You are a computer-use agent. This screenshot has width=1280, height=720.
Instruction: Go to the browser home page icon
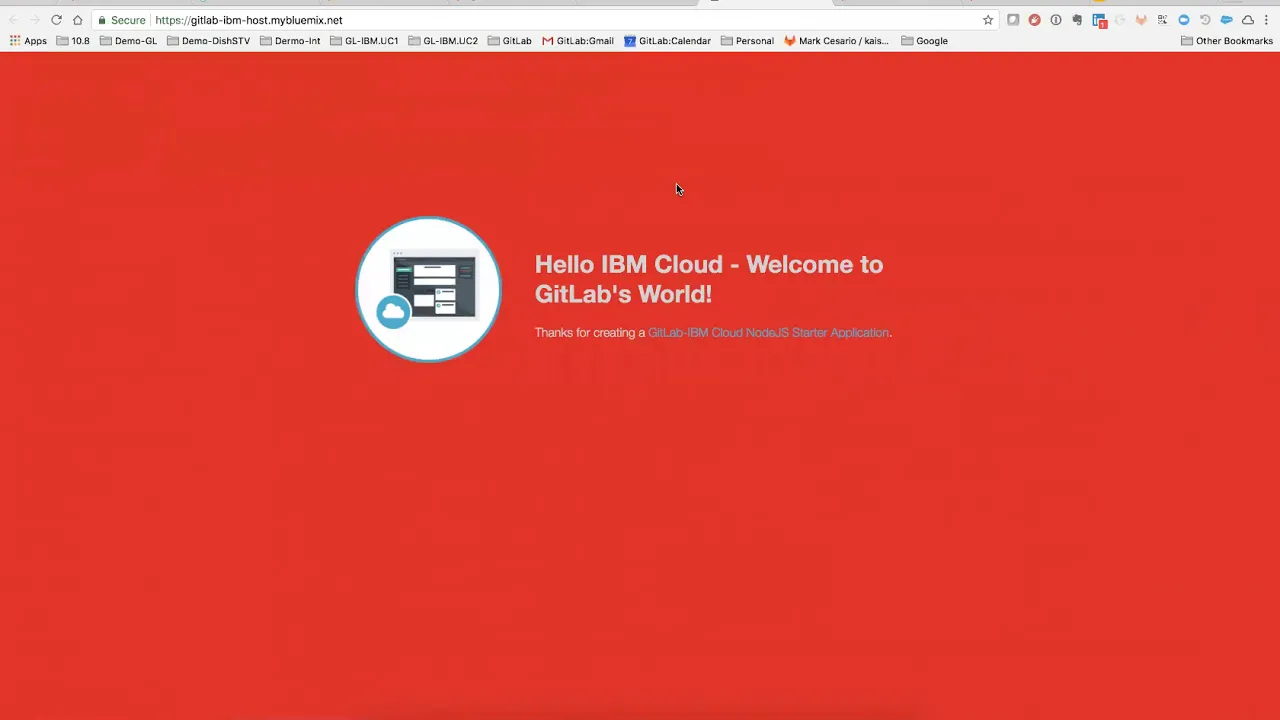[77, 20]
